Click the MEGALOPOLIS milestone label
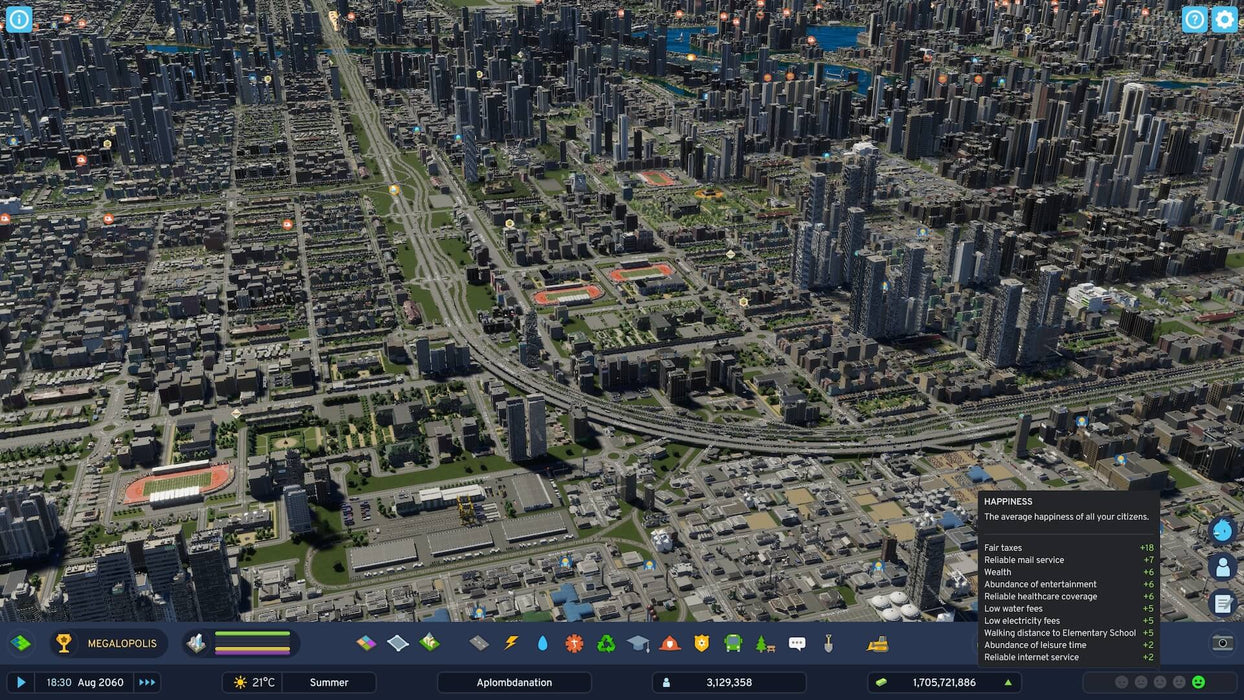The width and height of the screenshot is (1244, 700). (122, 643)
